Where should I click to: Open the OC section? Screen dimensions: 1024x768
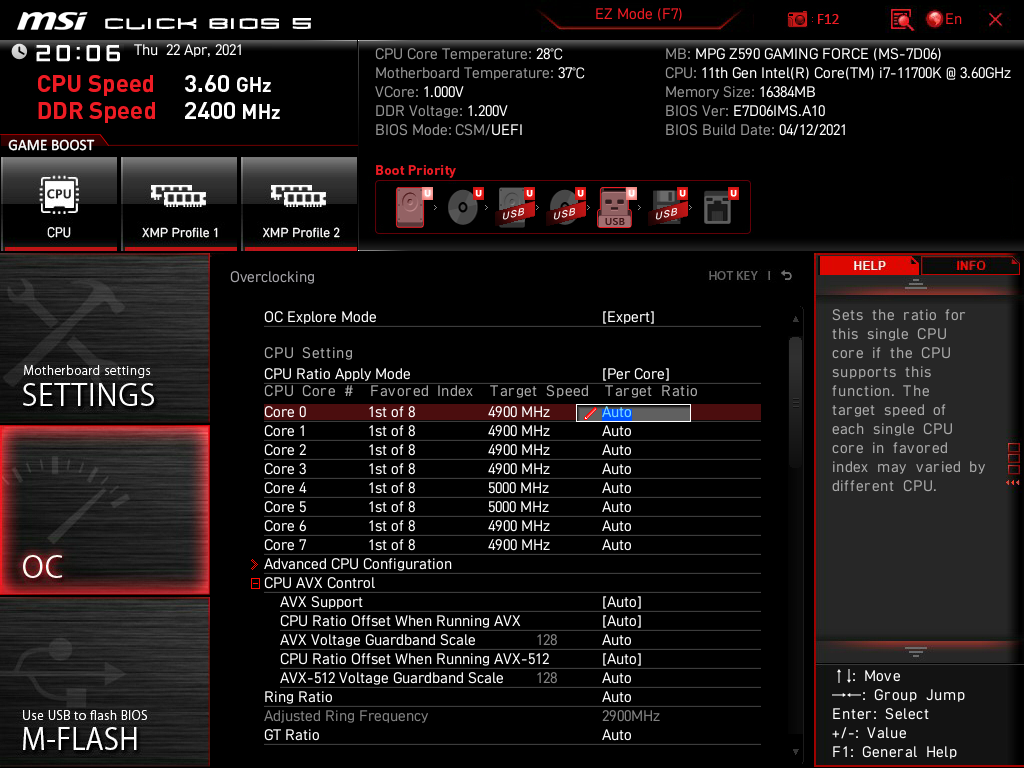pyautogui.click(x=104, y=510)
